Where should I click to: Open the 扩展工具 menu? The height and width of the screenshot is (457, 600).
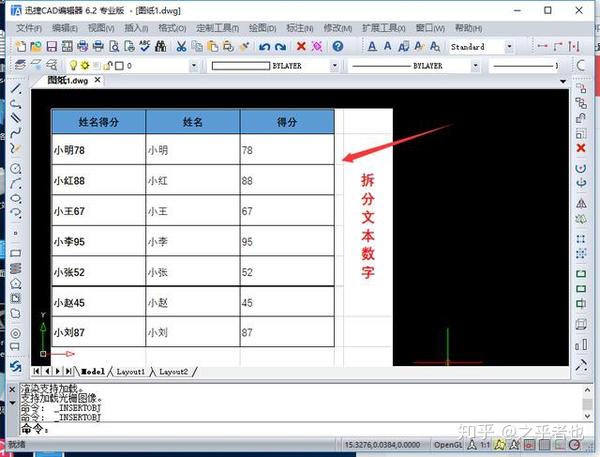383,28
